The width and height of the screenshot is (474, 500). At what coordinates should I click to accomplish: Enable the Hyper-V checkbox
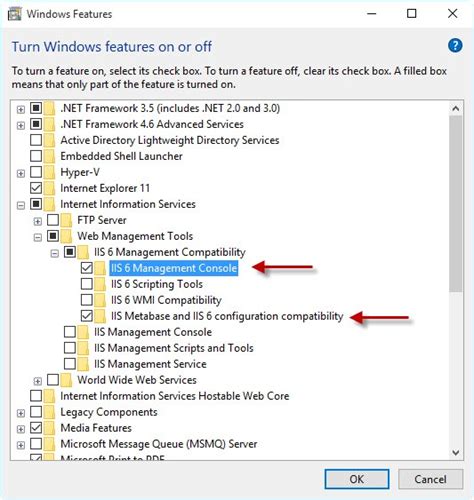pyautogui.click(x=36, y=172)
